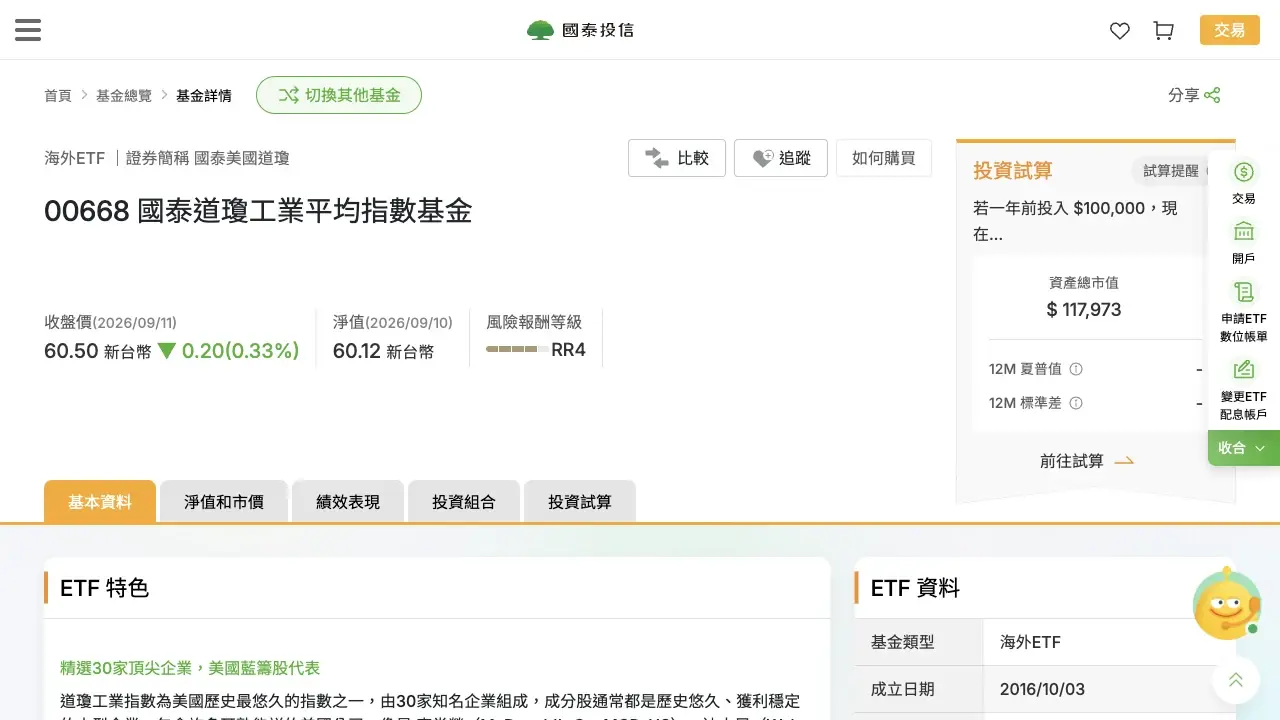Viewport: 1280px width, 720px height.
Task: Open the chatbot mascot assistant
Action: 1227,603
